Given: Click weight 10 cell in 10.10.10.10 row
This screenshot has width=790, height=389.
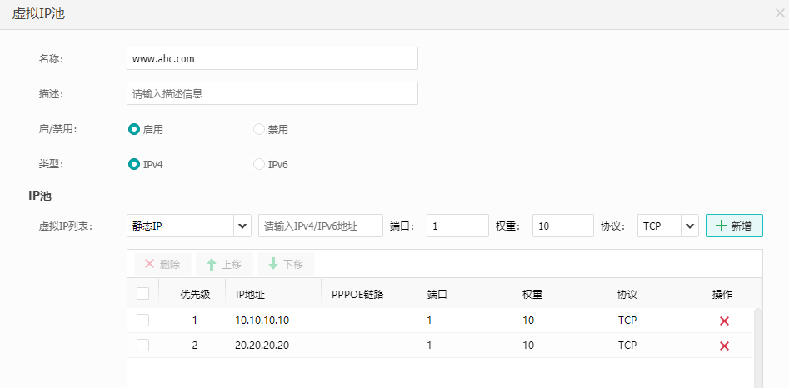Looking at the screenshot, I should point(528,320).
